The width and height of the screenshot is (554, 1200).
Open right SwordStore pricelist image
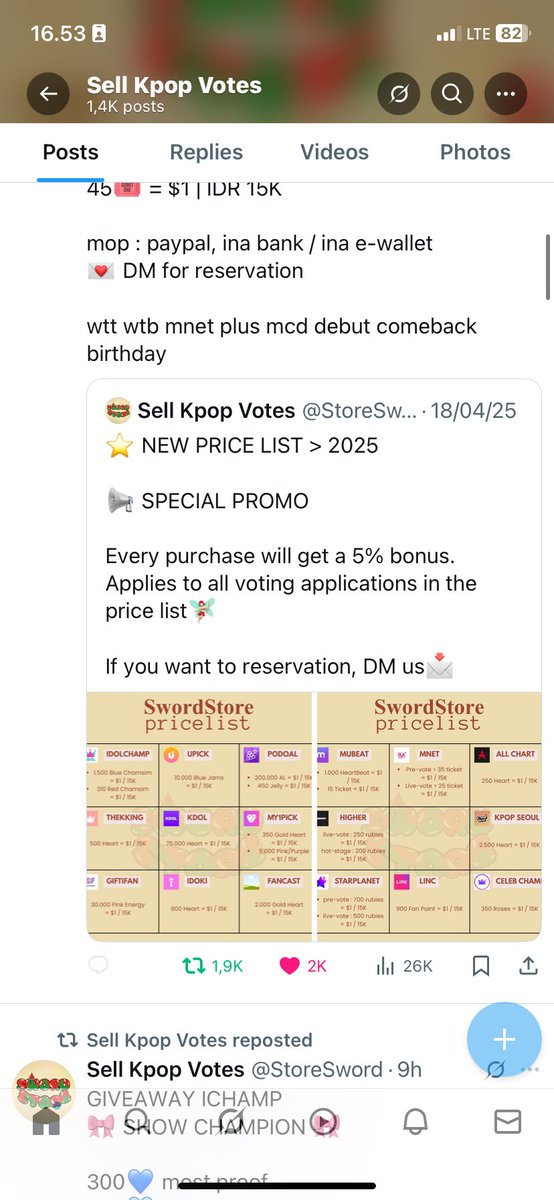coord(428,816)
